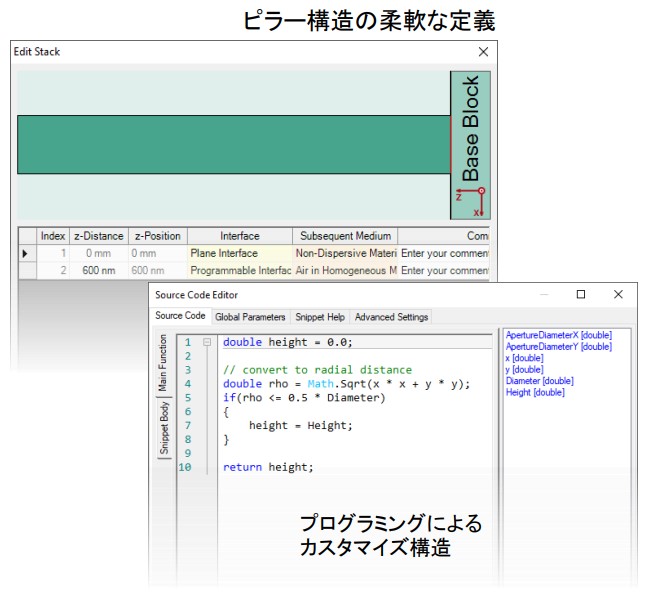Open the Snippet Help tab
The image size is (645, 603).
(x=319, y=317)
